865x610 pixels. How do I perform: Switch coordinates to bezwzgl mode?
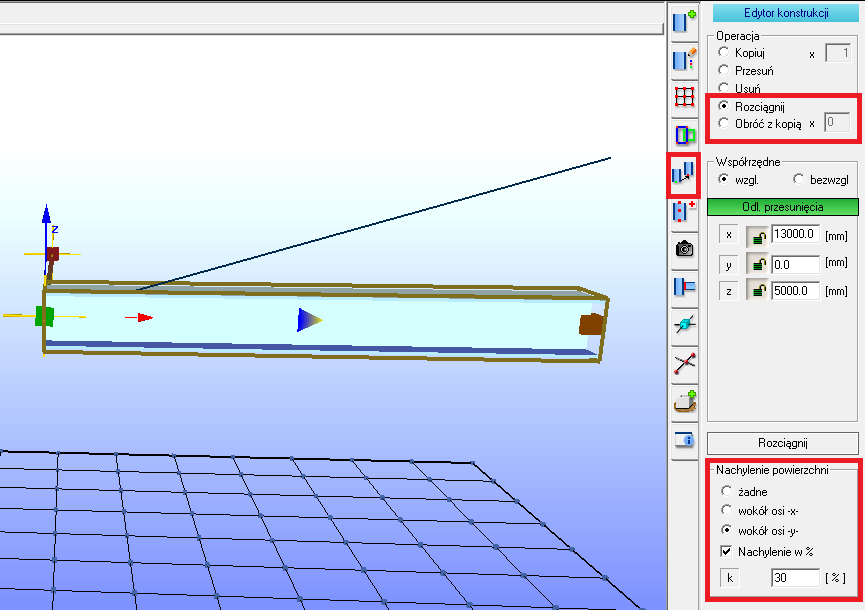point(798,179)
